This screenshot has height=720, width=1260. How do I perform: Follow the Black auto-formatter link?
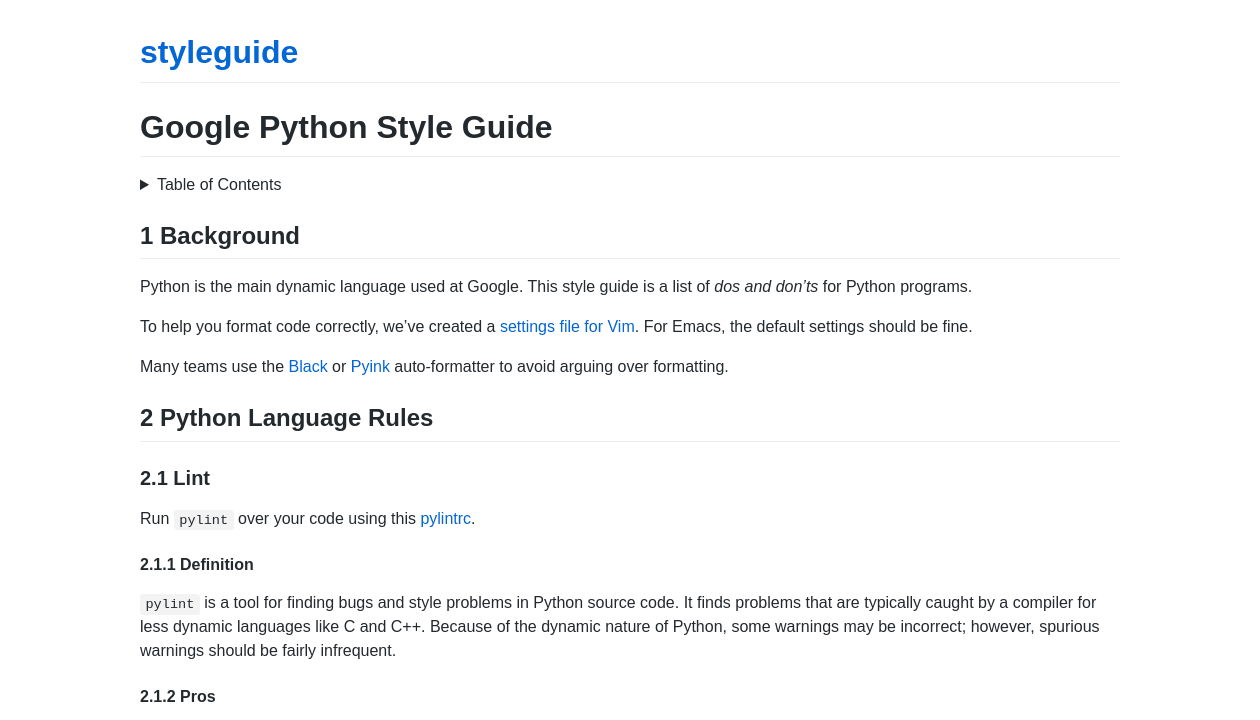pos(308,367)
